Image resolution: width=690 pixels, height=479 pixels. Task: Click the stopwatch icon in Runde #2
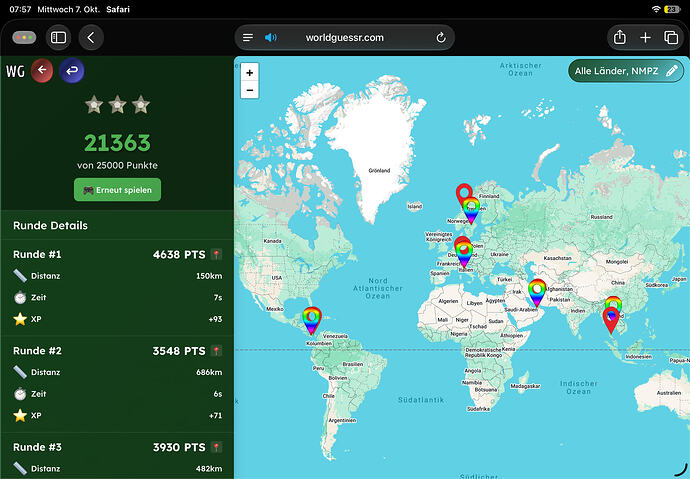point(20,394)
